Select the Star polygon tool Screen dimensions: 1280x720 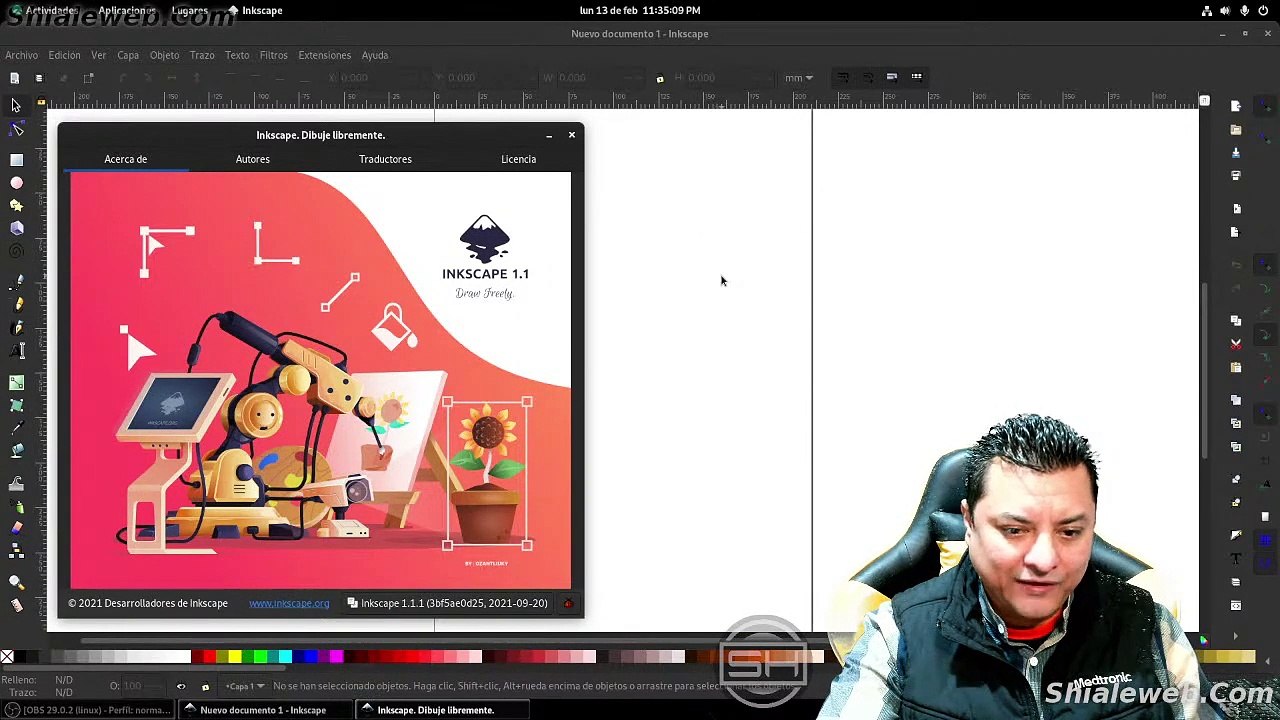coord(16,206)
